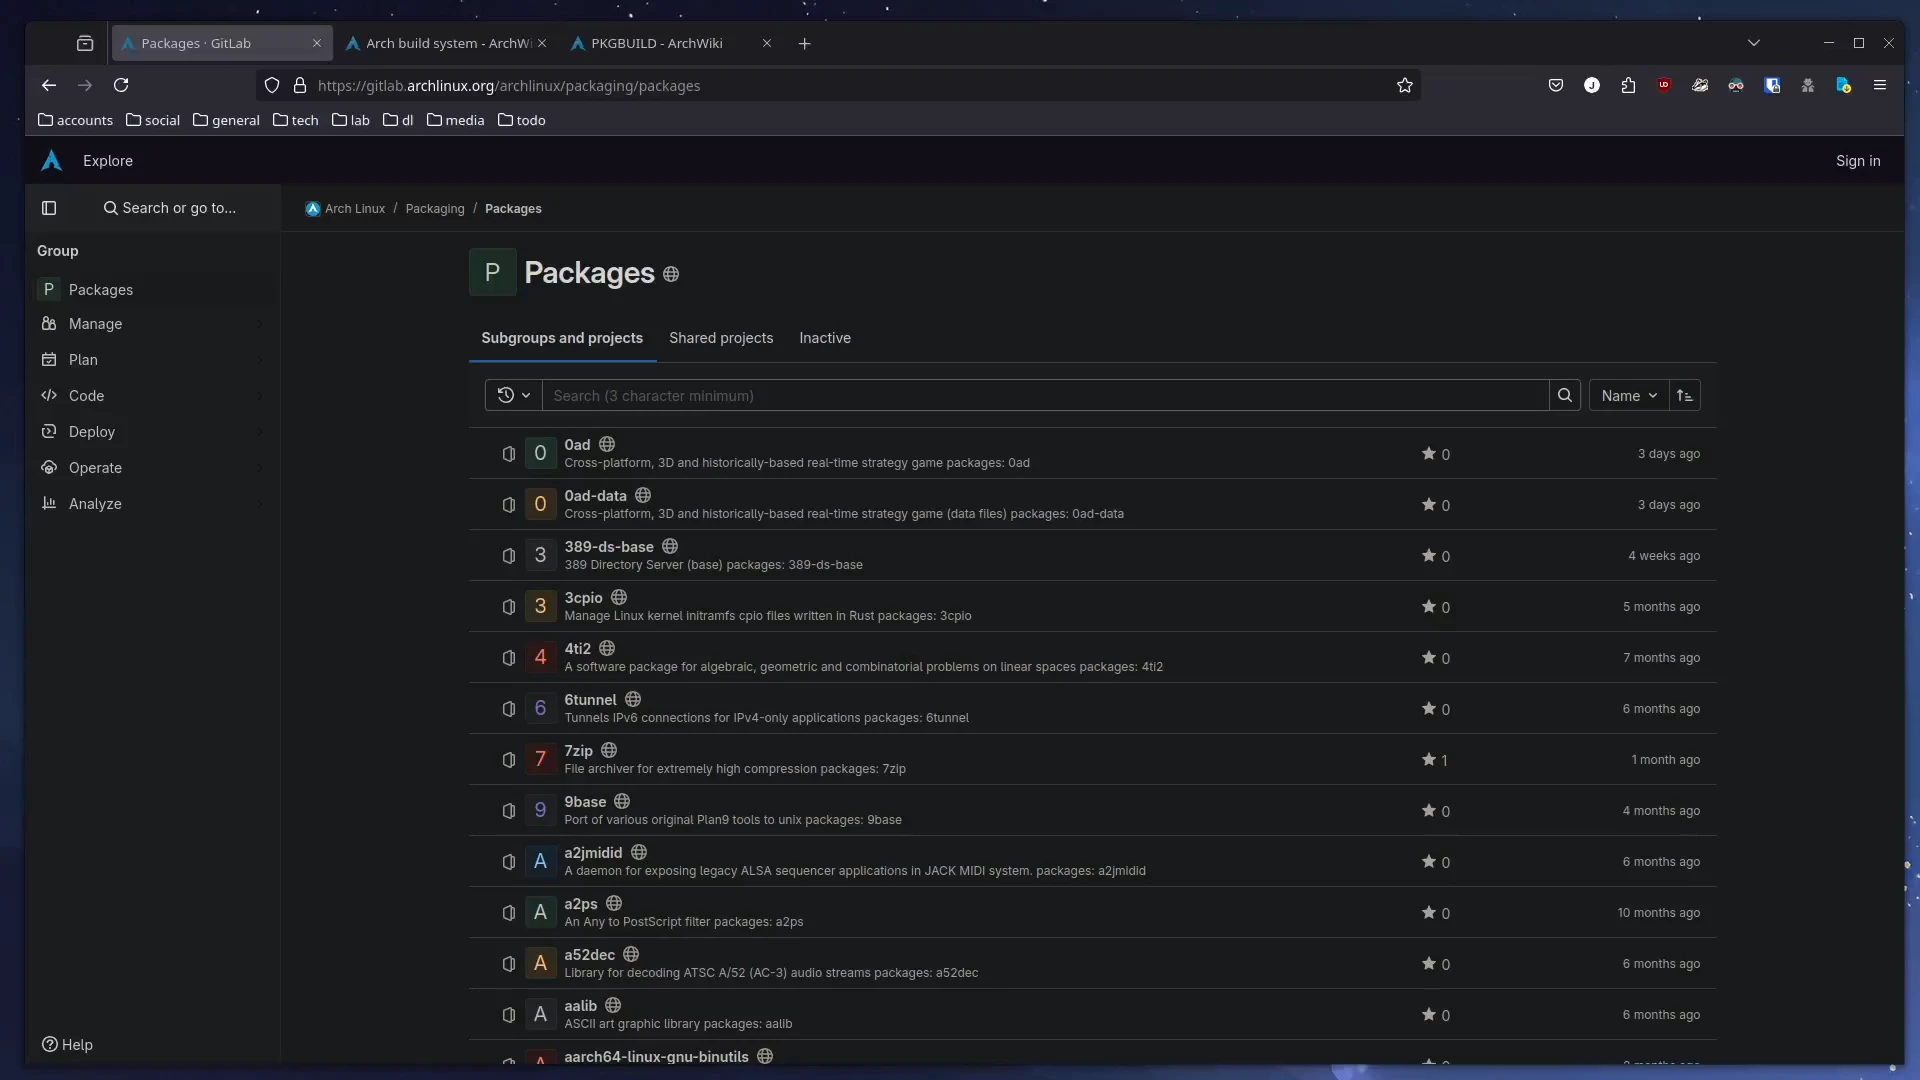Click the '4 weeks ago' timestamp for 389-ds-base
This screenshot has width=1920, height=1080.
coord(1664,556)
